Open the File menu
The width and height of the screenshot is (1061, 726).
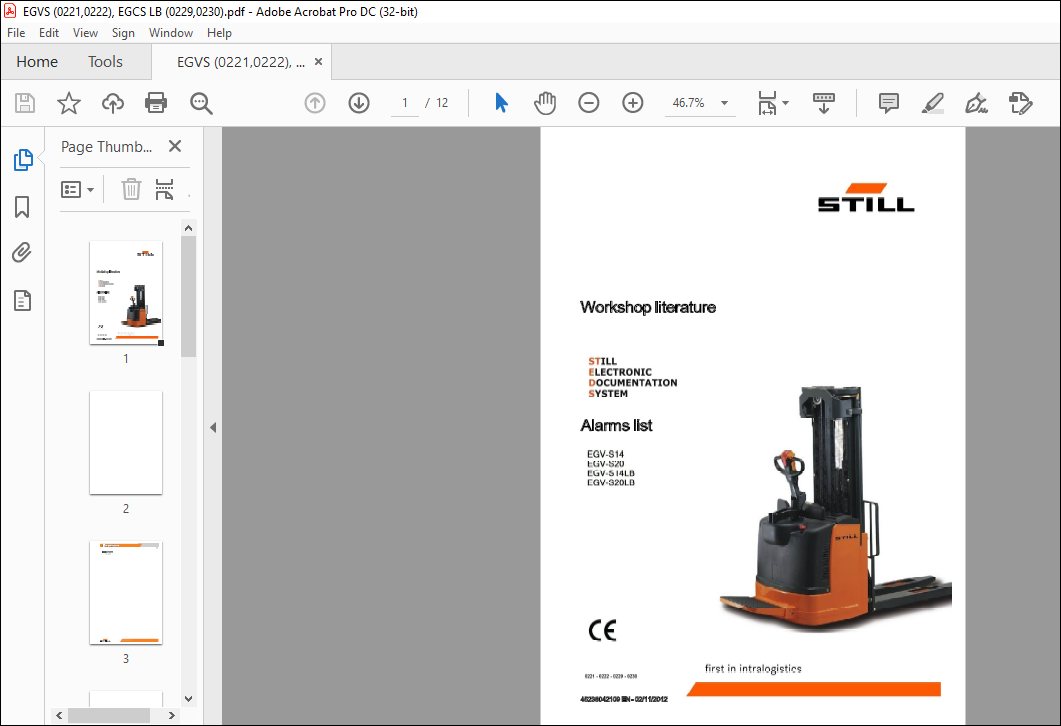coord(16,32)
